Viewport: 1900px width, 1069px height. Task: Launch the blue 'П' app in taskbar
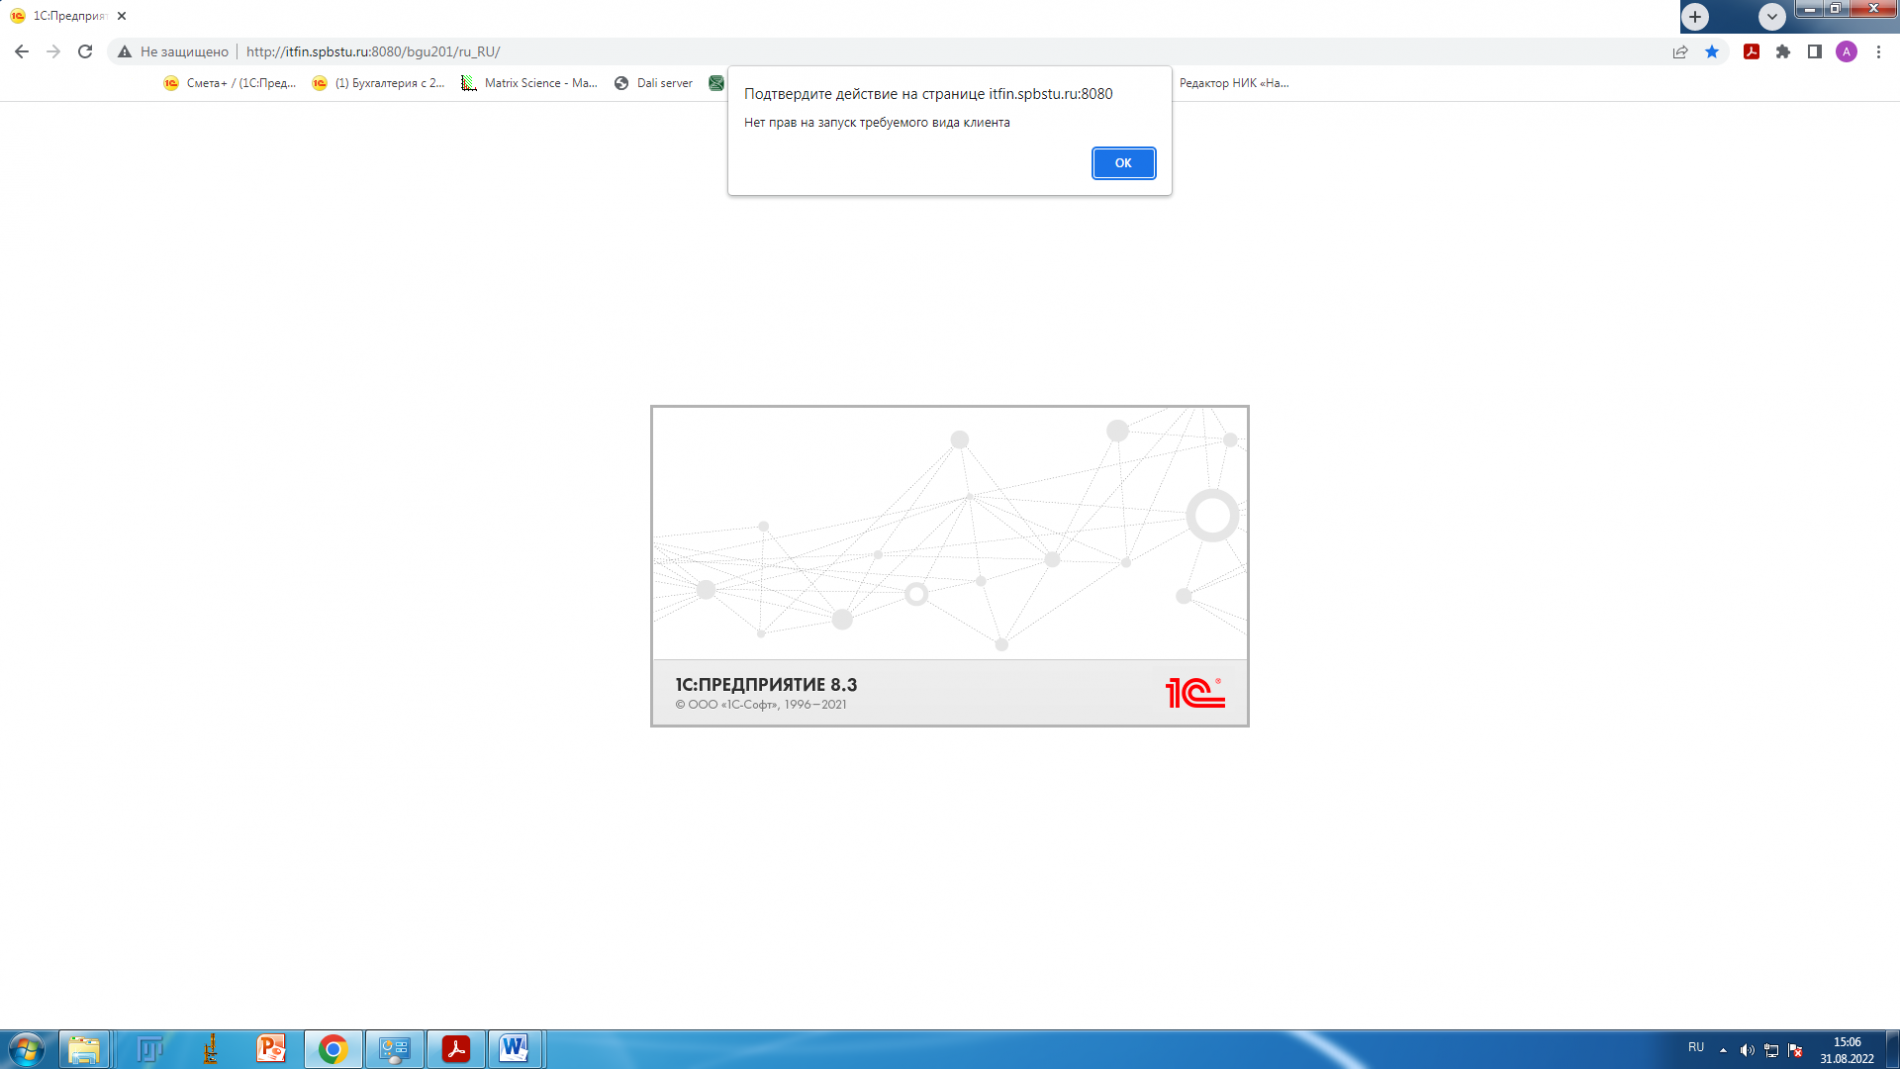coord(149,1049)
